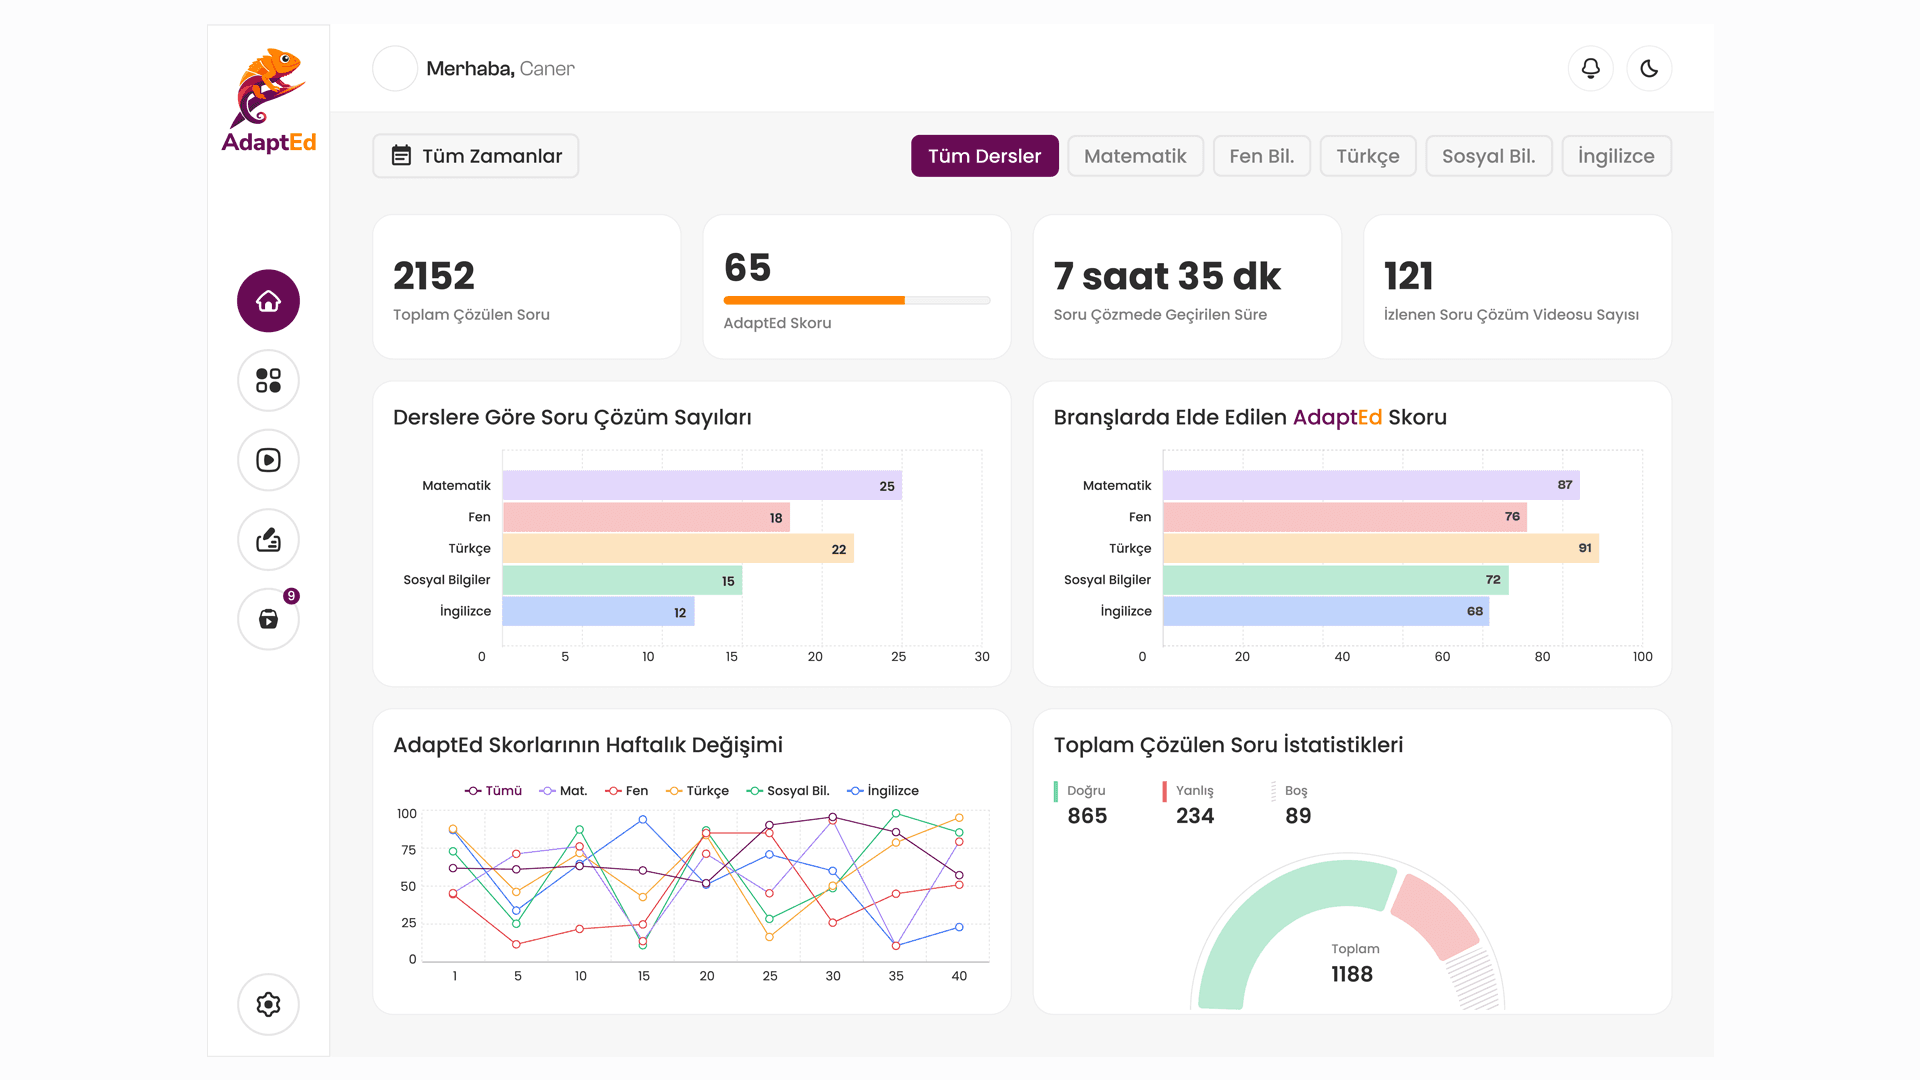Click the Tüm Dersler button
This screenshot has width=1920, height=1080.
pos(984,156)
